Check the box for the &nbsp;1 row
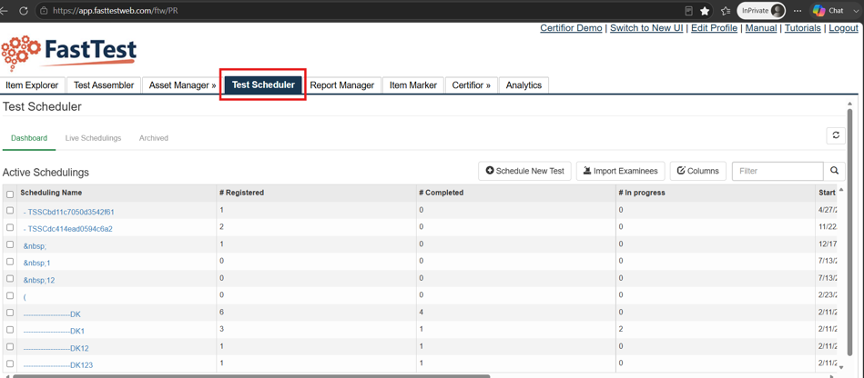 pos(10,261)
